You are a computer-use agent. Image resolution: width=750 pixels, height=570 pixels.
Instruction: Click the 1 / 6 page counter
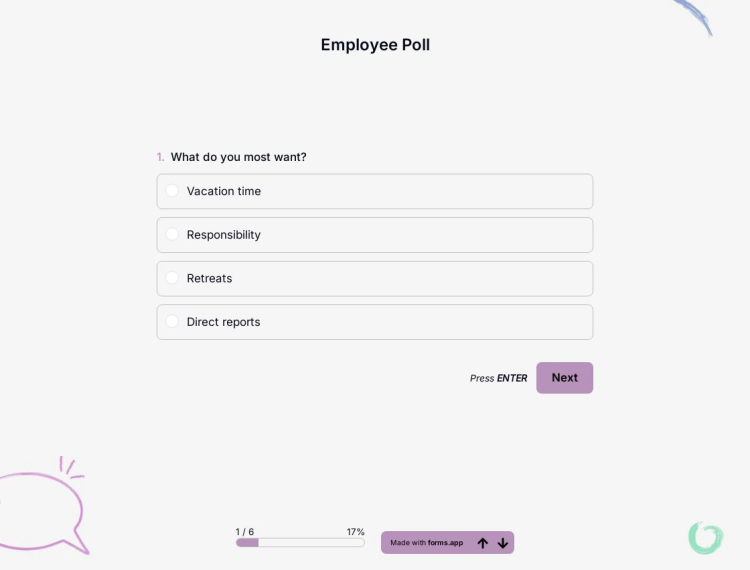click(x=245, y=532)
